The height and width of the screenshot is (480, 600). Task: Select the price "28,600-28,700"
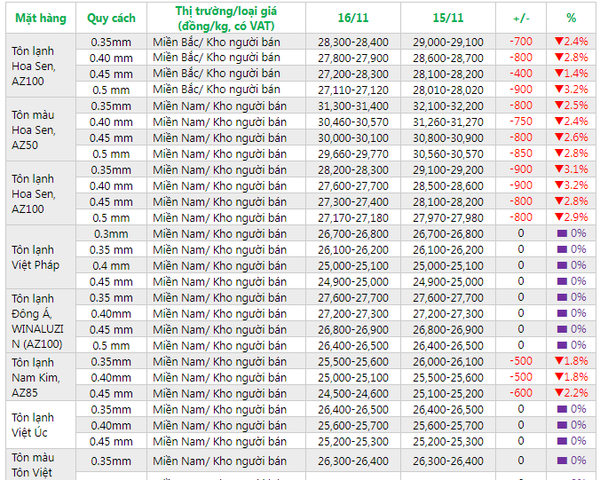point(448,58)
